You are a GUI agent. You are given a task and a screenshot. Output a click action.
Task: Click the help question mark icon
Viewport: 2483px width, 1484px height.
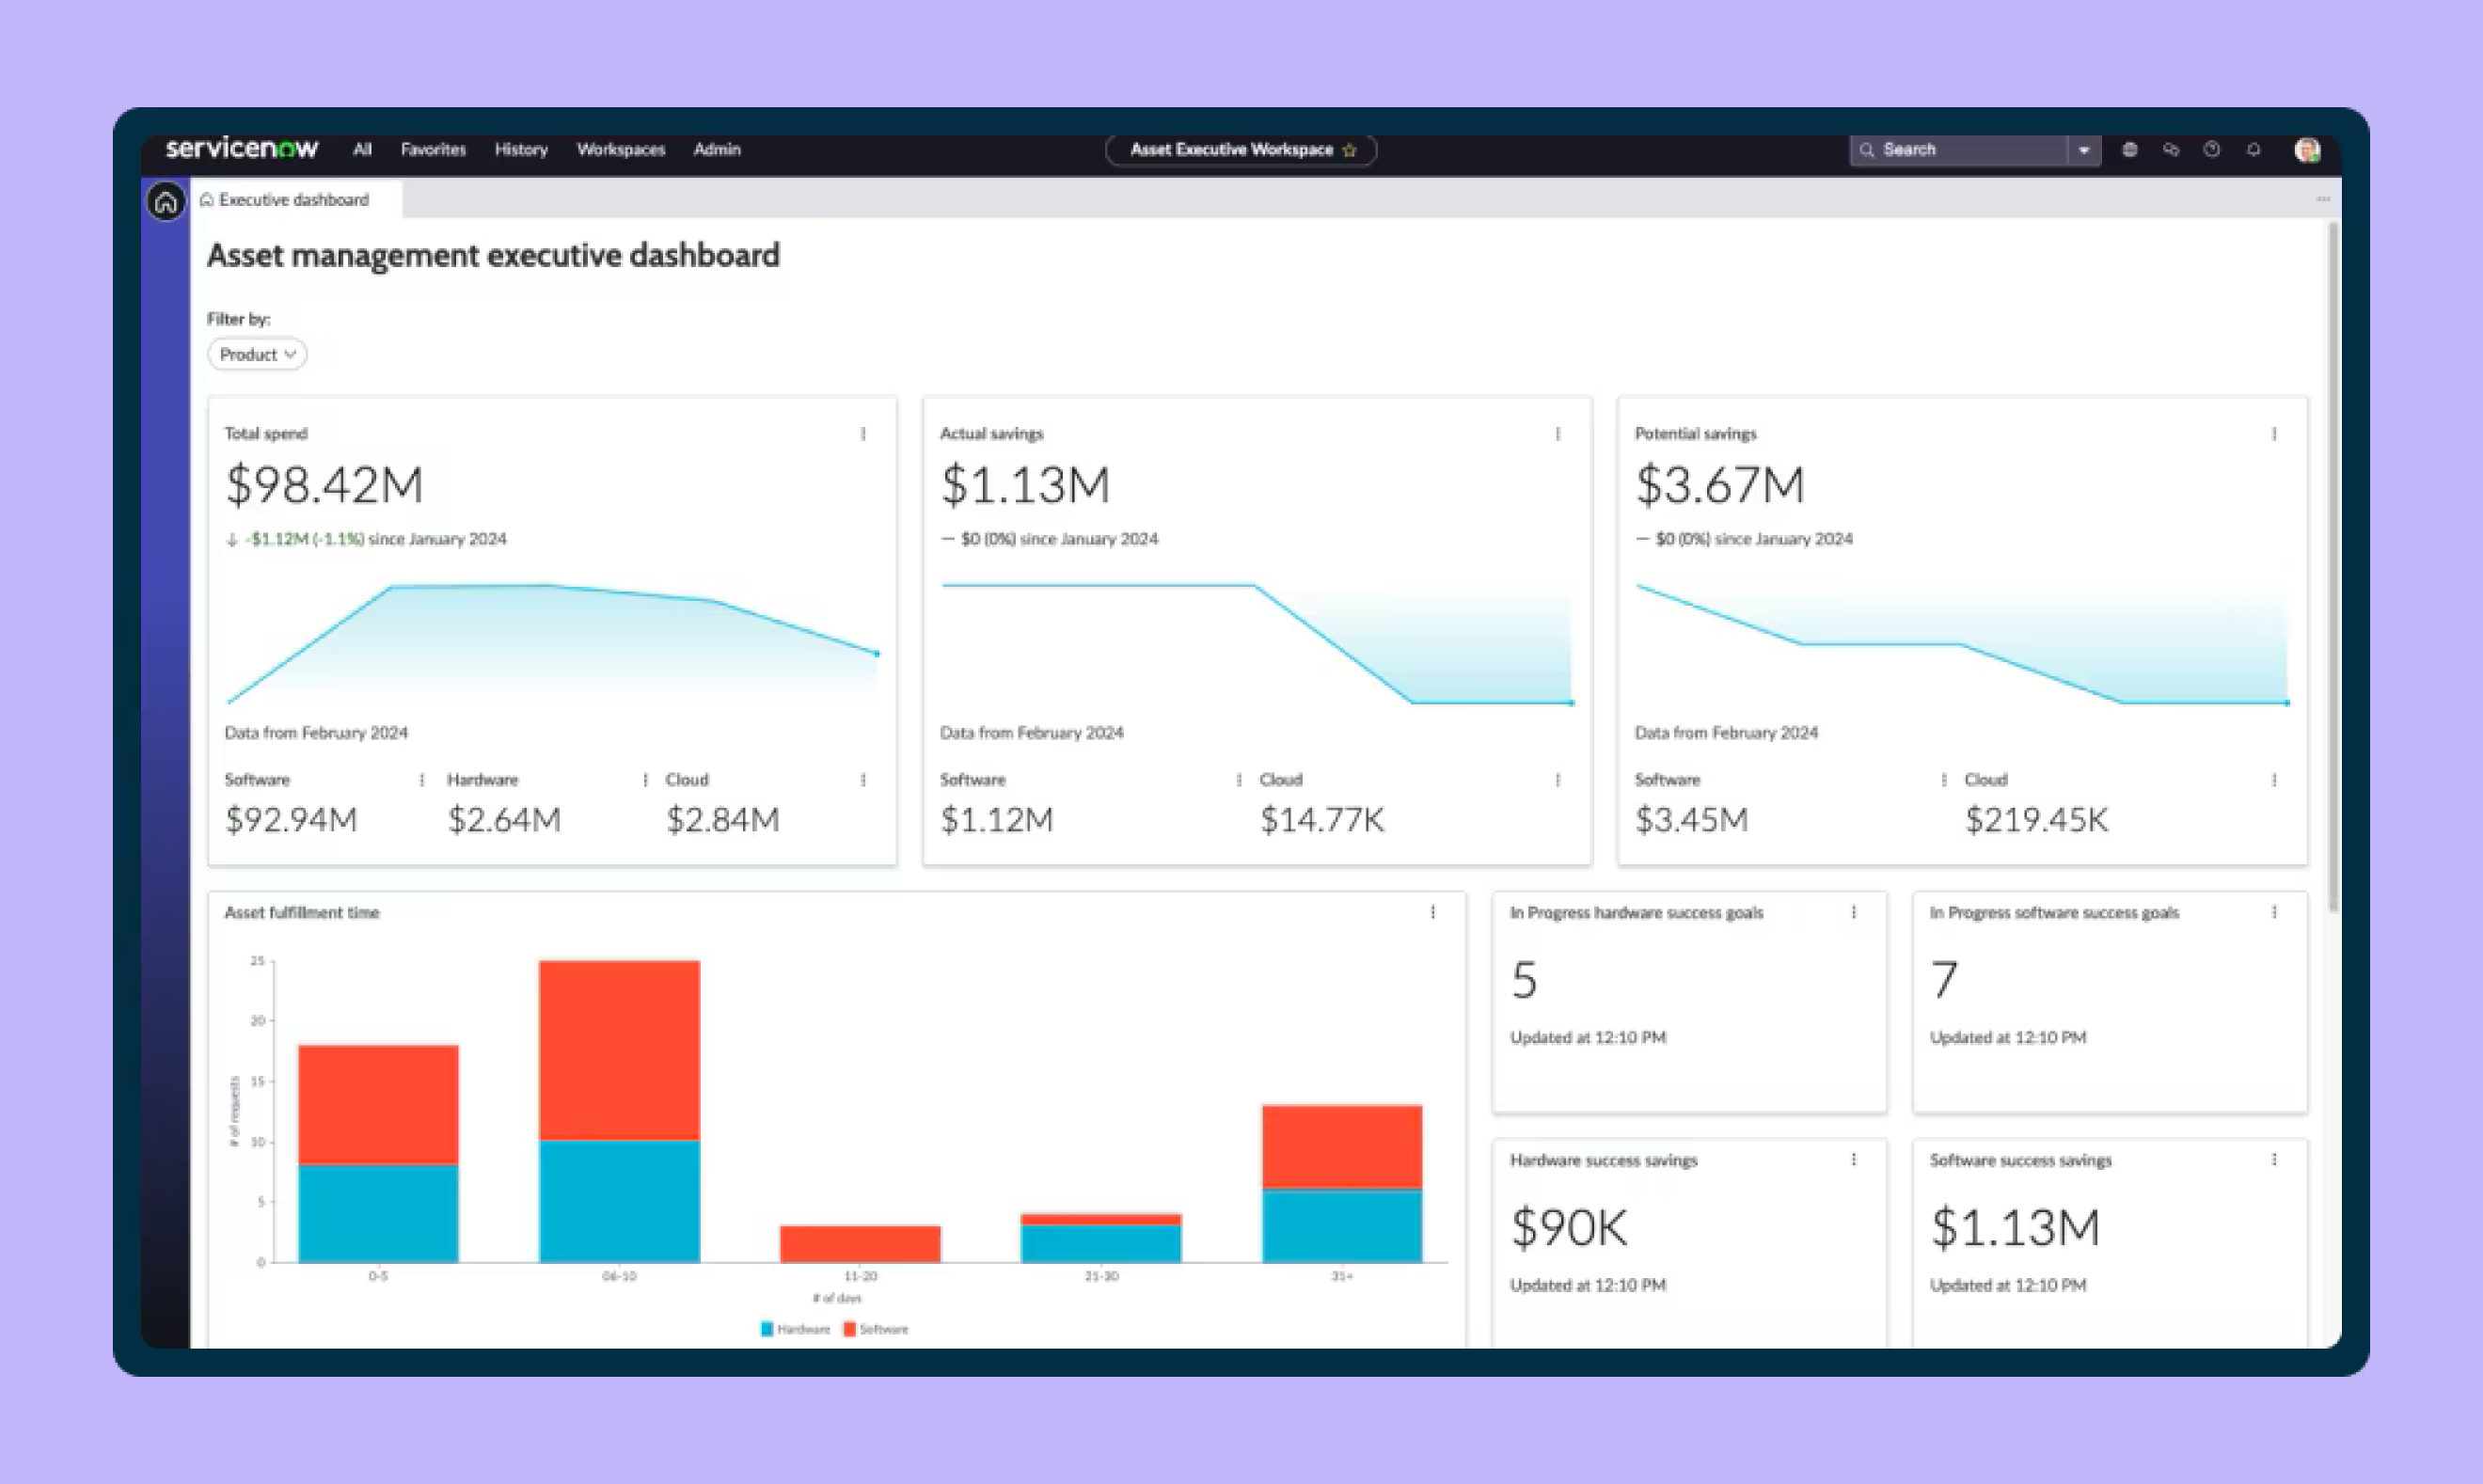2213,150
